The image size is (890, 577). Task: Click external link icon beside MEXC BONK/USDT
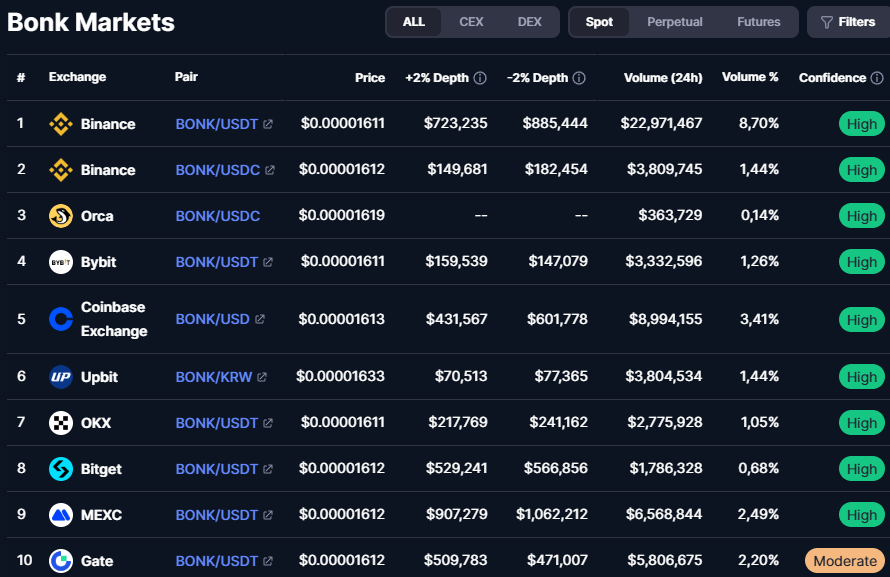268,515
